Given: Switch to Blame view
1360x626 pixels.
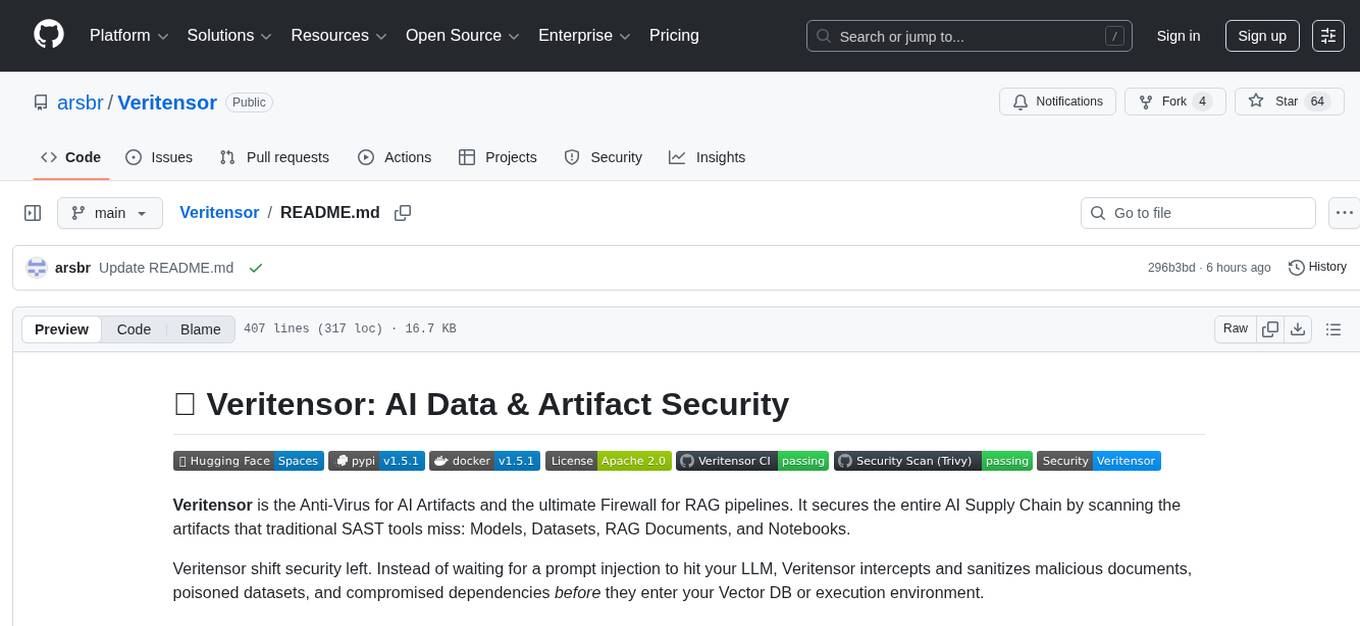Looking at the screenshot, I should coord(200,329).
